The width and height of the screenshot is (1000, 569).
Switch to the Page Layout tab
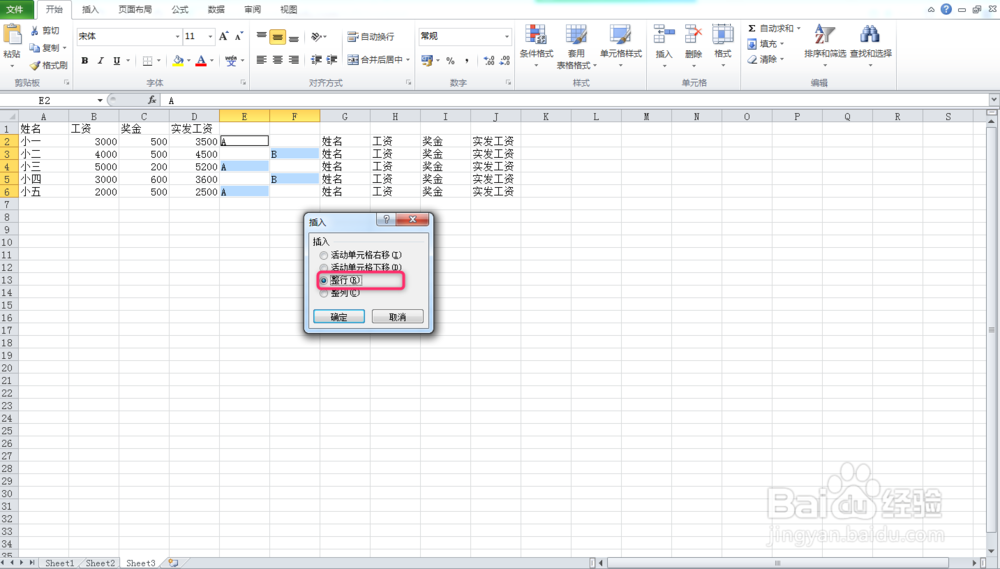[135, 9]
